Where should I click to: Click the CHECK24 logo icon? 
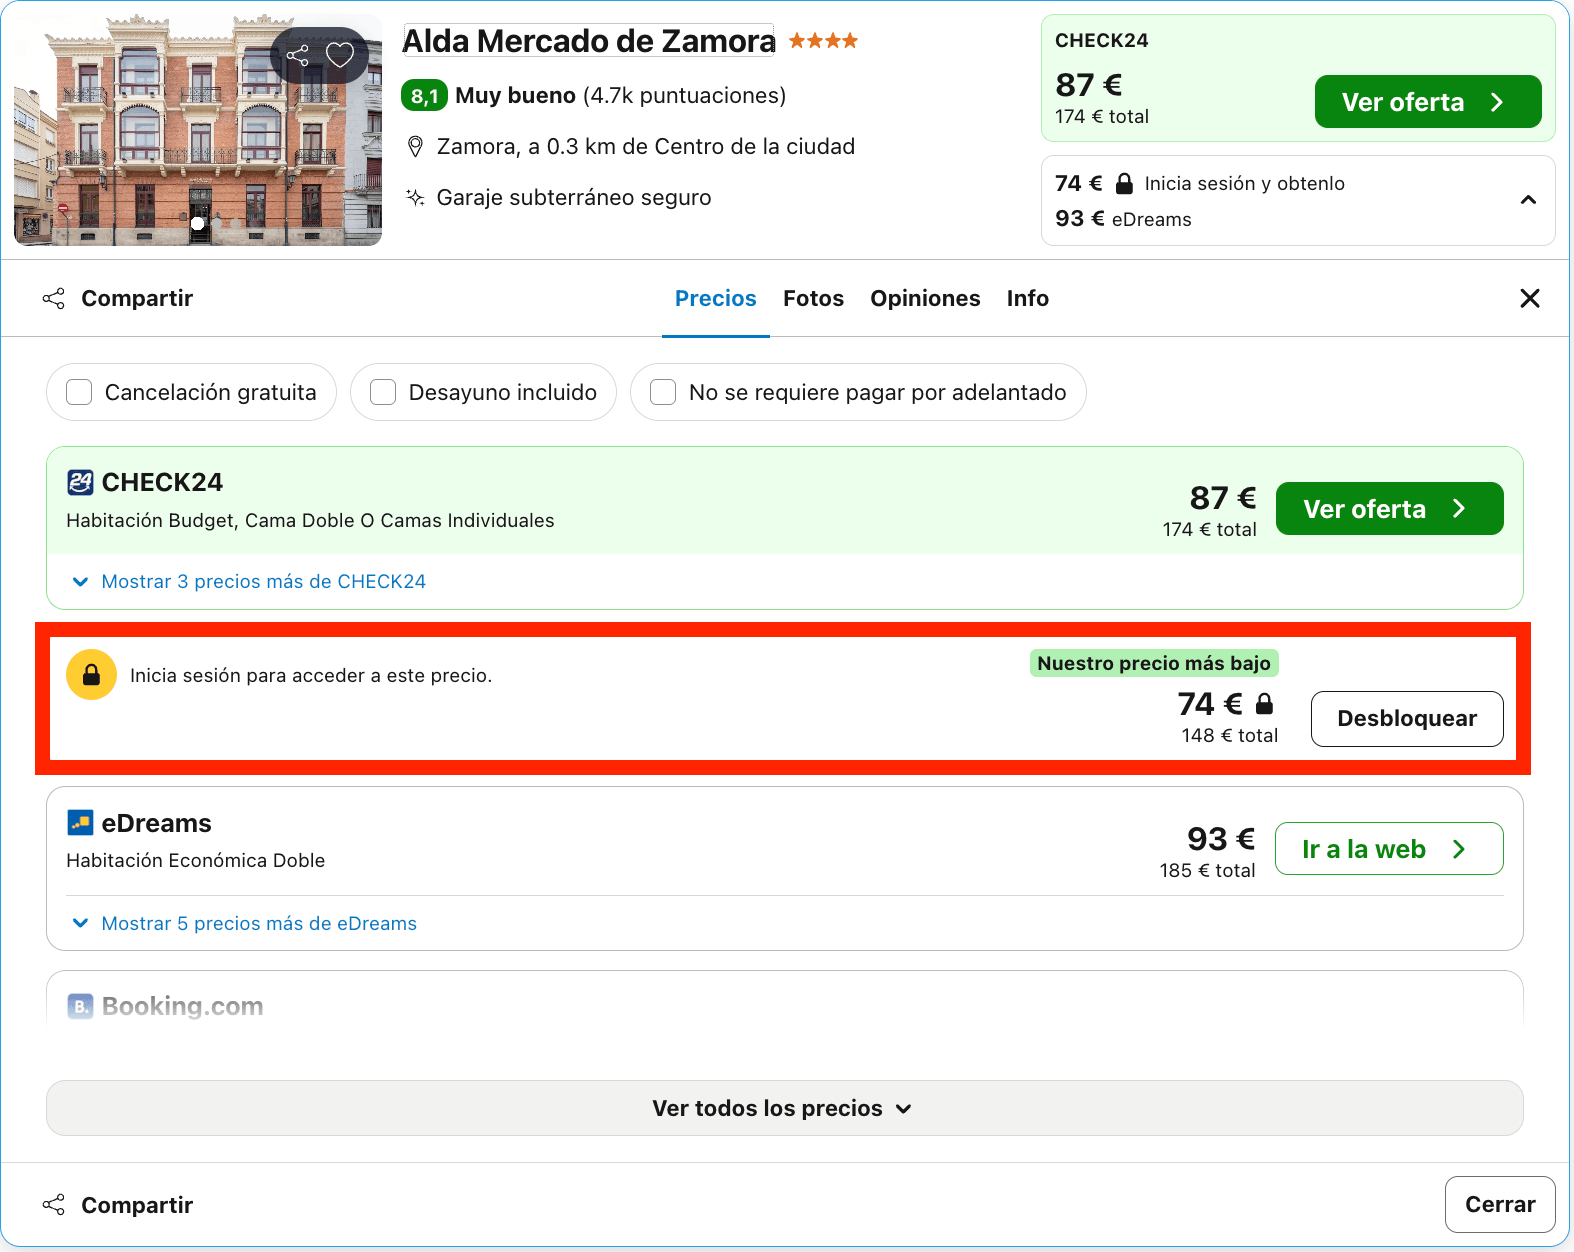80,482
